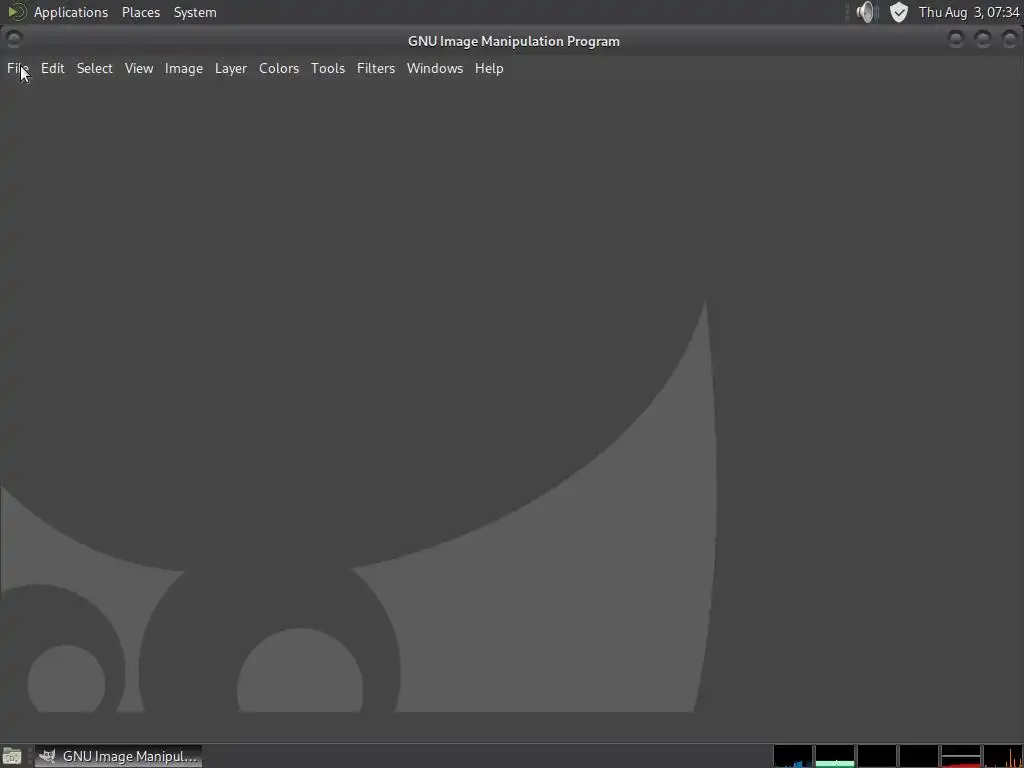
Task: Open the Edit menu
Action: [x=52, y=68]
